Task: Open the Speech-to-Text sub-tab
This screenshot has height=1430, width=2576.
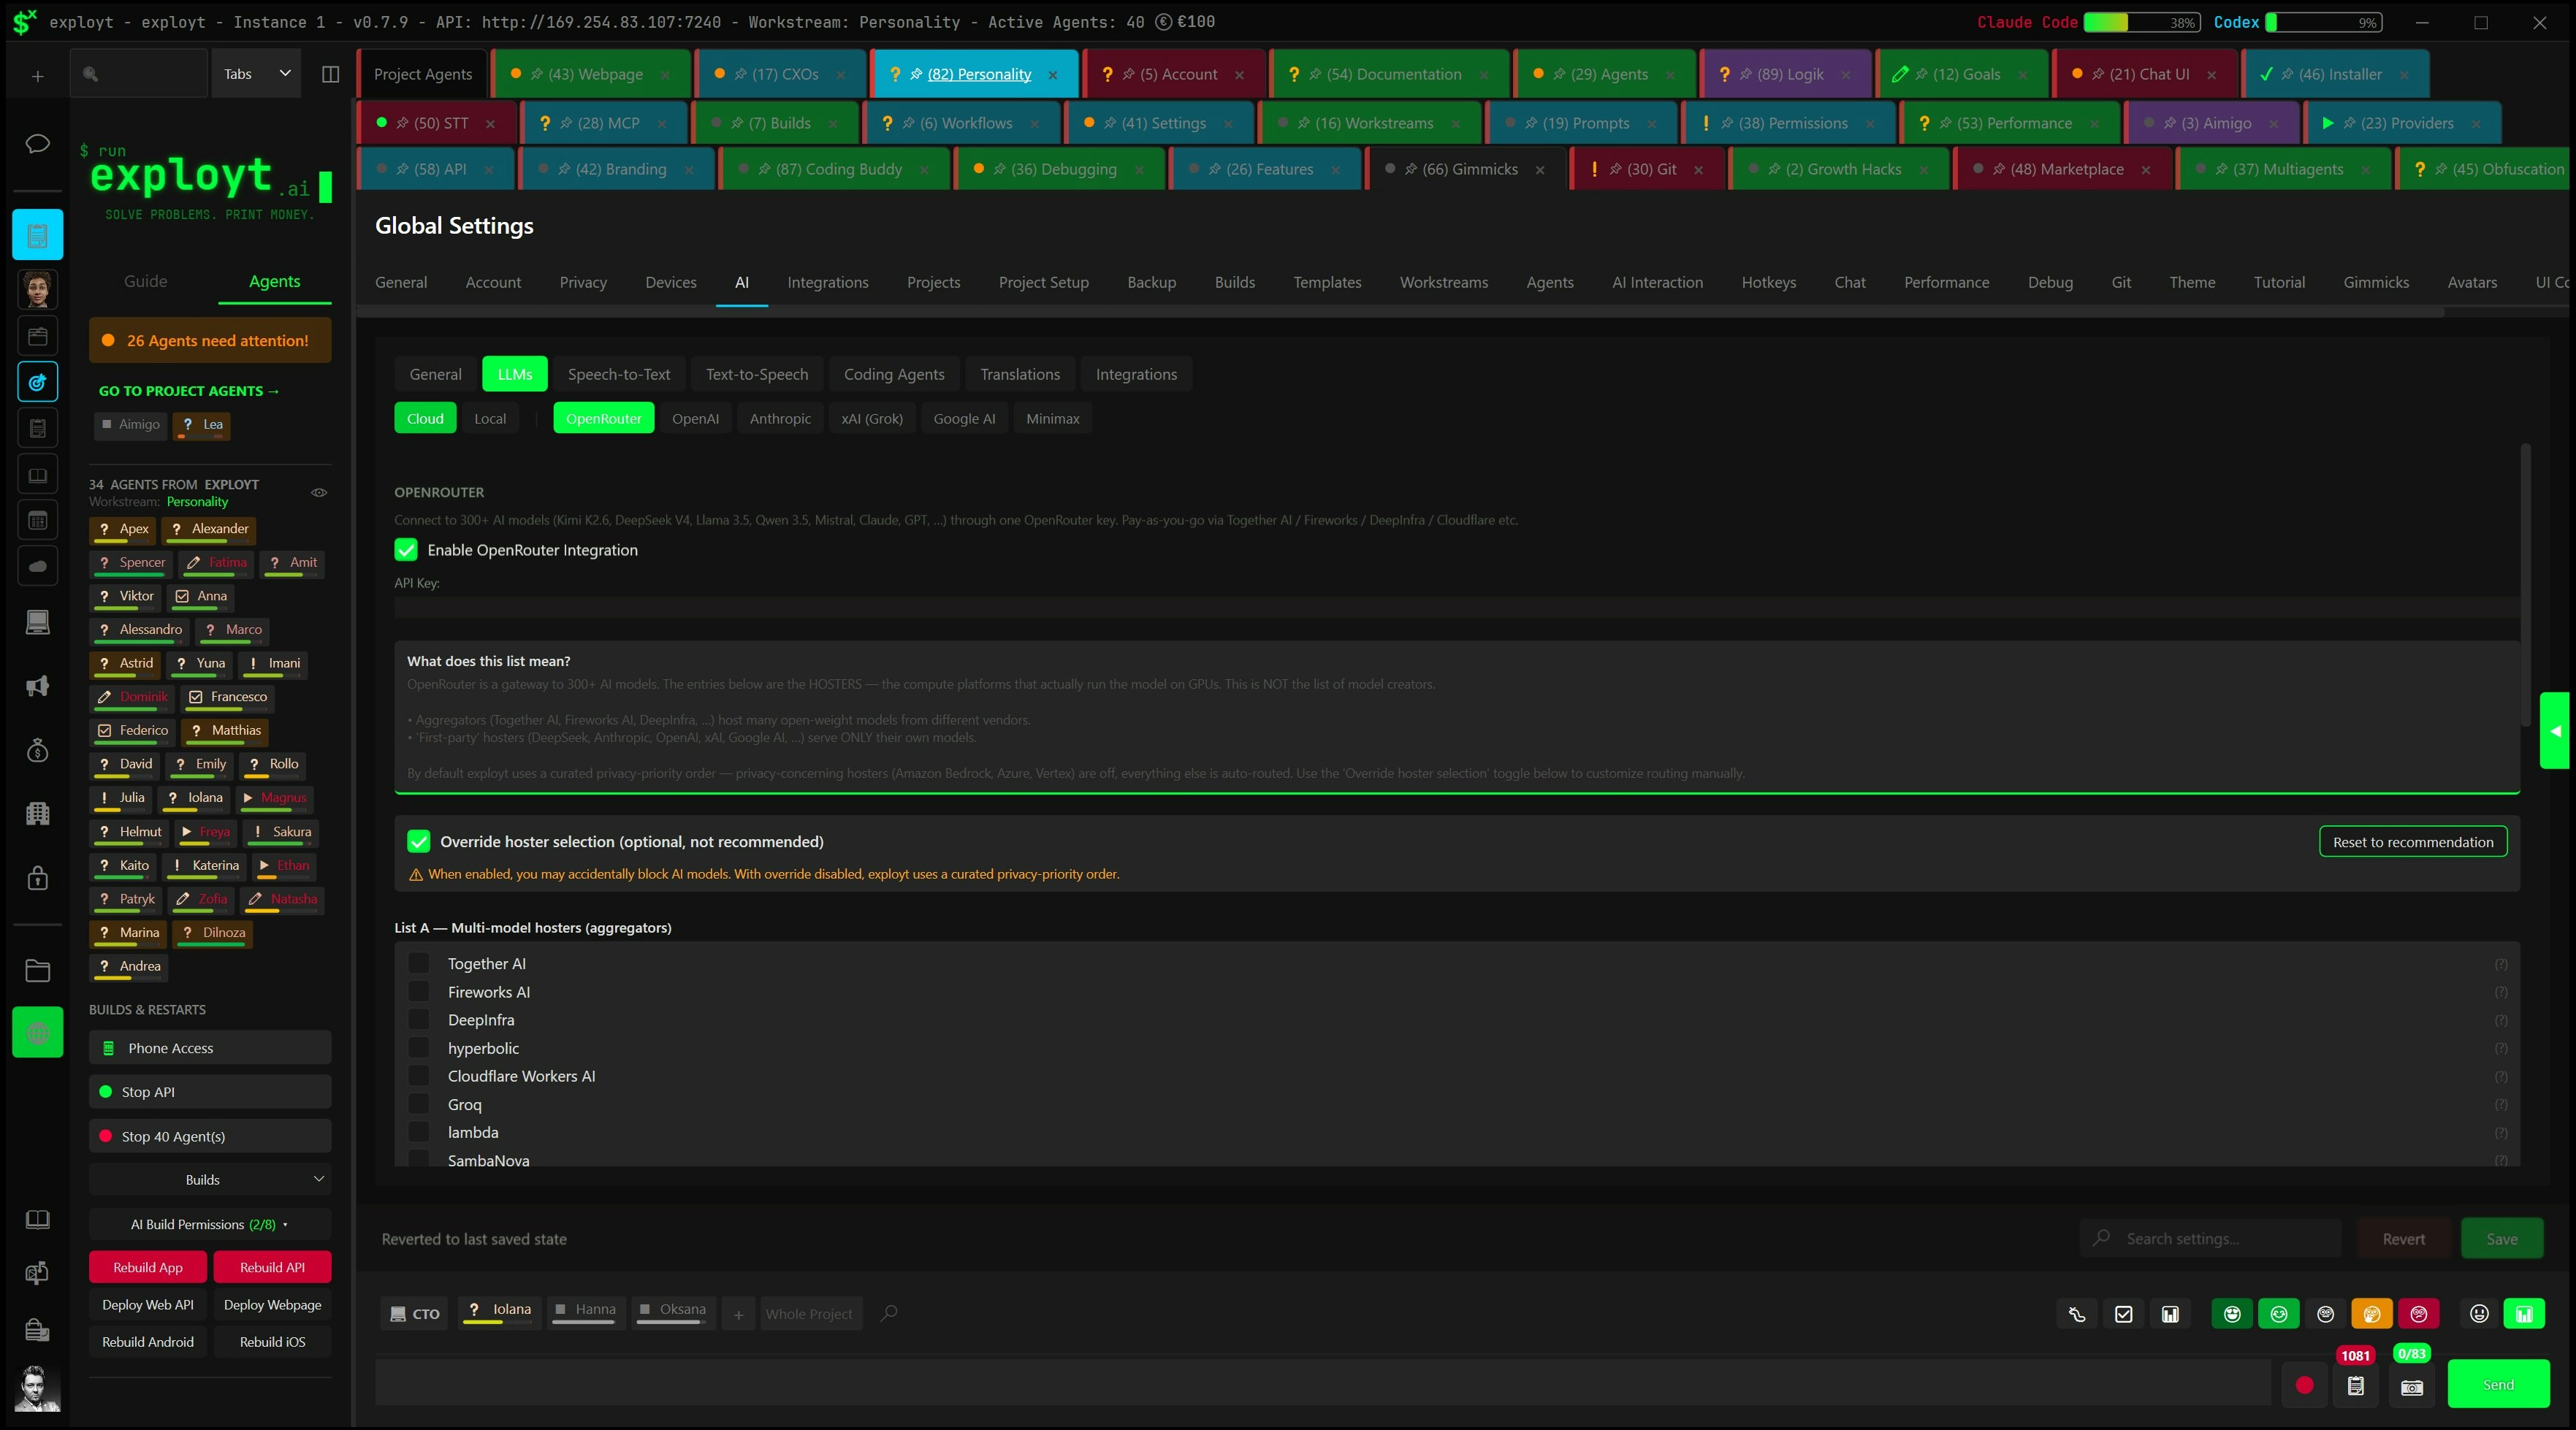Action: point(619,374)
